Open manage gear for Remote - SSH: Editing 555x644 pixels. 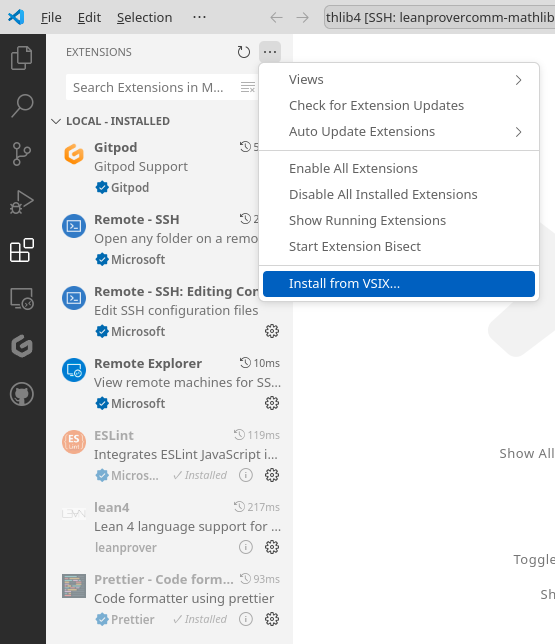coord(272,331)
